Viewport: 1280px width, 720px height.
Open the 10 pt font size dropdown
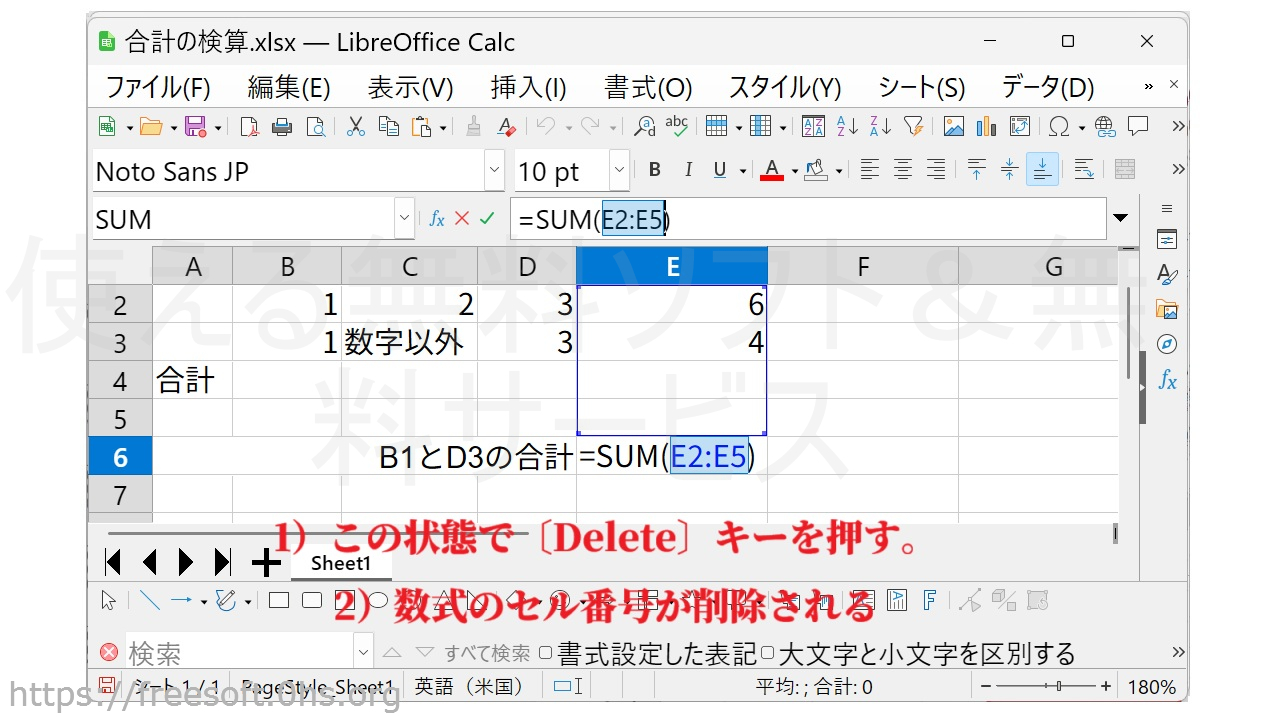coord(619,171)
